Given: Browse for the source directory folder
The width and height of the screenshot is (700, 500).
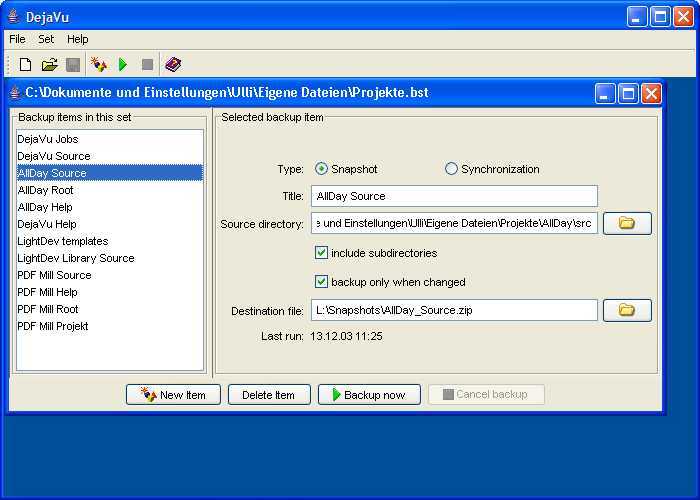Looking at the screenshot, I should point(627,223).
